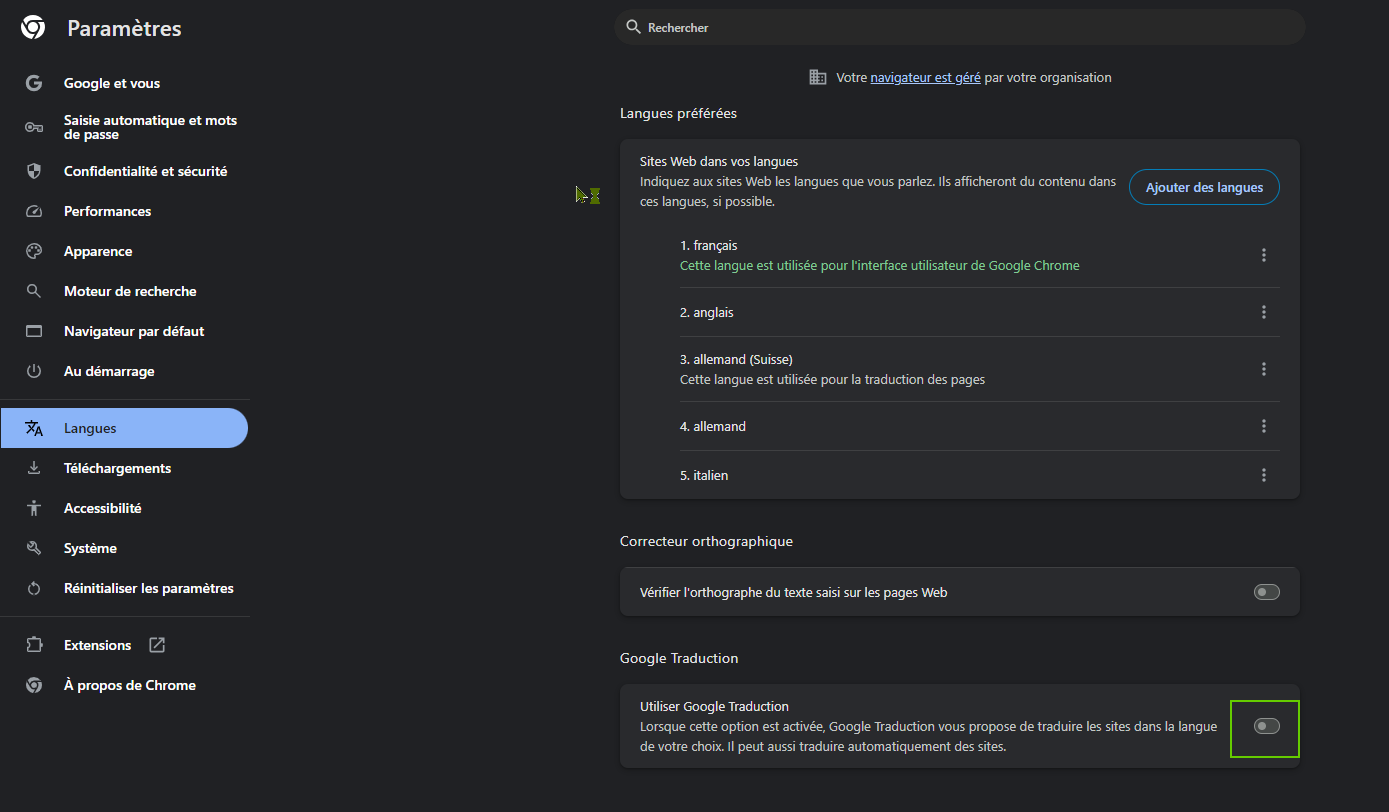Click the download icon for Téléchargements
1389x812 pixels.
[x=34, y=468]
